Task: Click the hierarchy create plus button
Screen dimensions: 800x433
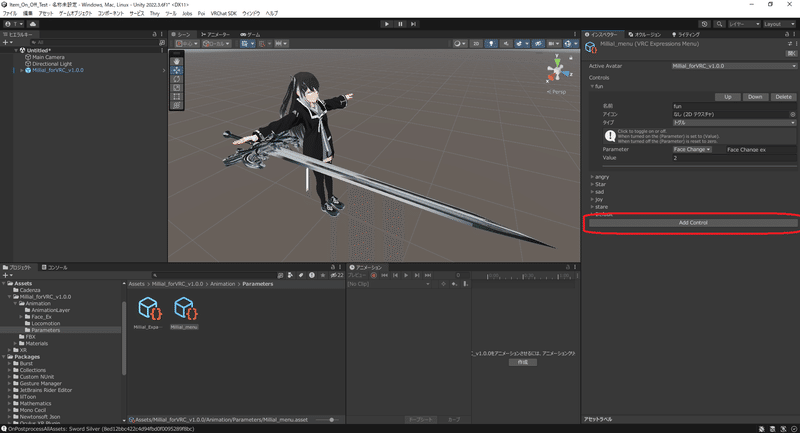Action: [x=8, y=42]
